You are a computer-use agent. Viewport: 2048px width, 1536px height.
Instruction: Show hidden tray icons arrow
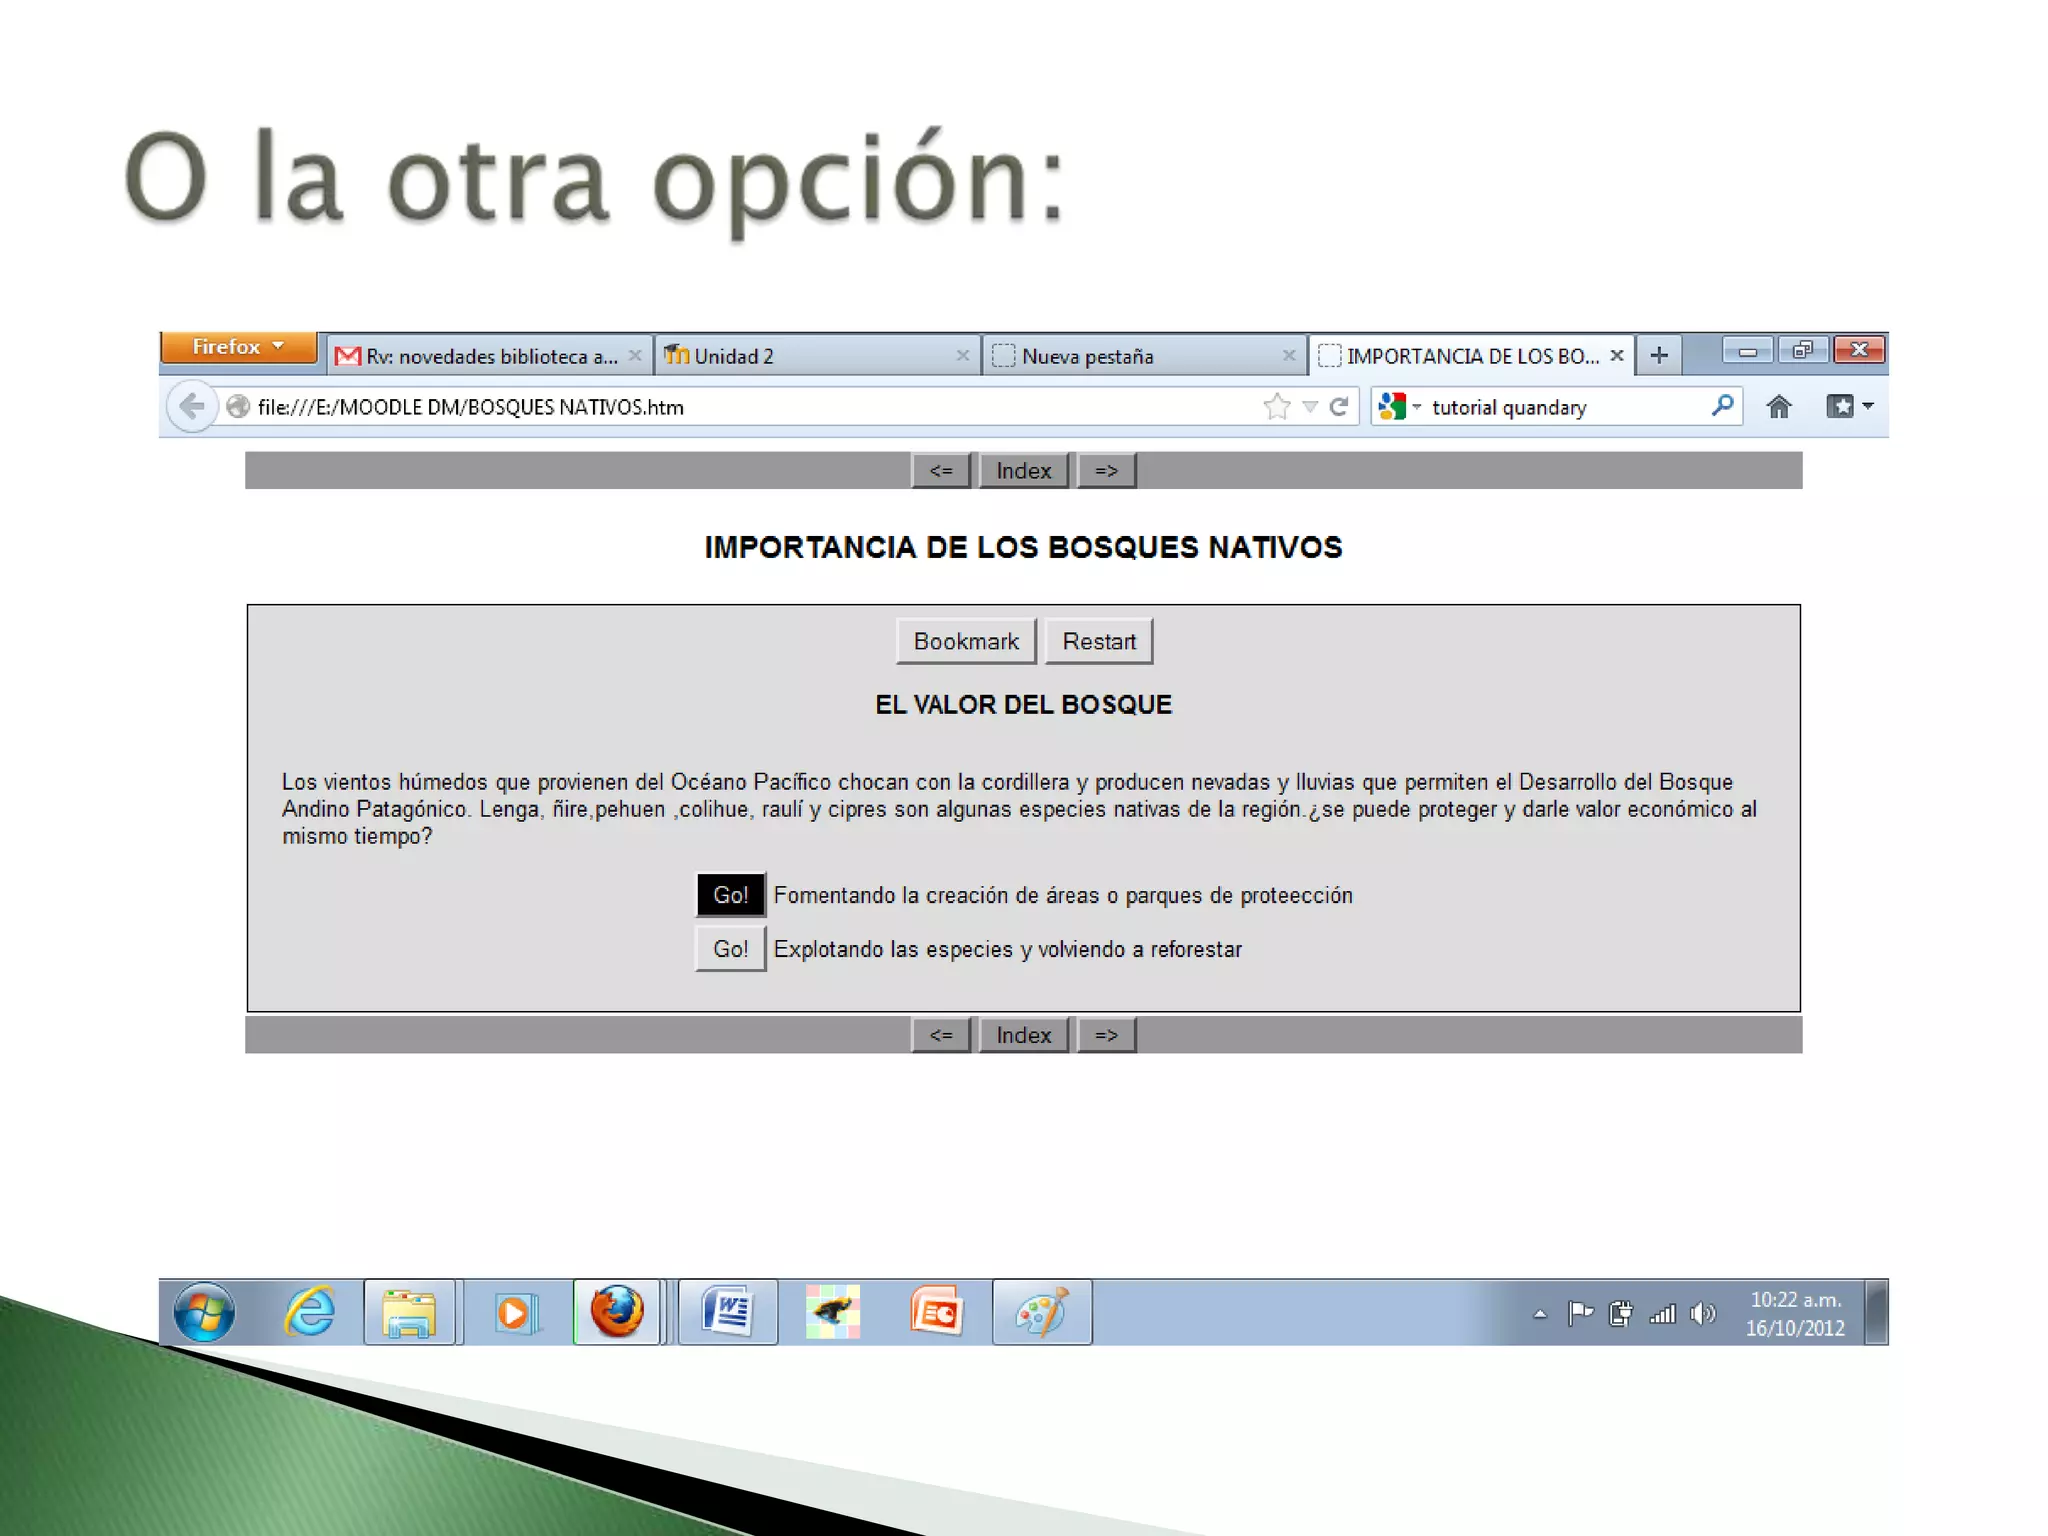coord(1540,1314)
